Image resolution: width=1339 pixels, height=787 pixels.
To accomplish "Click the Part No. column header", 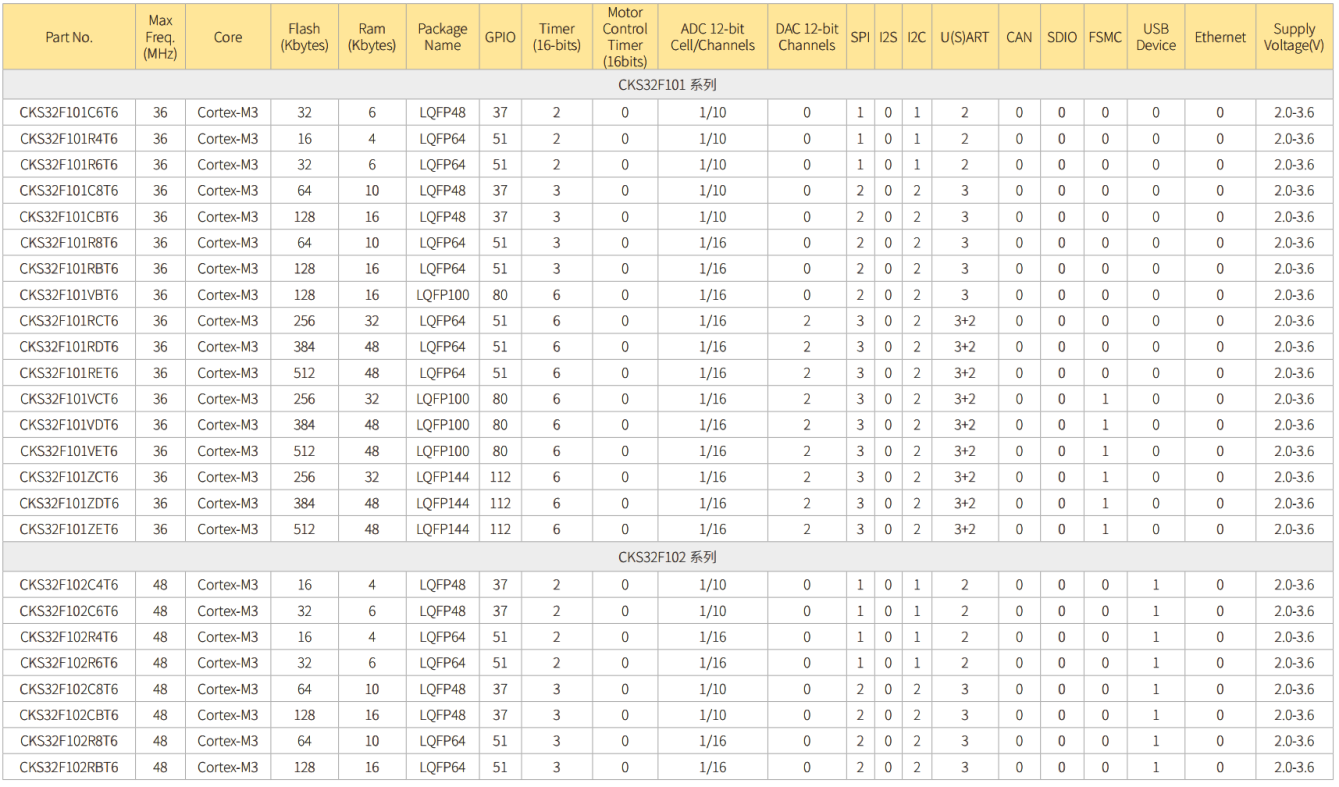I will 69,37.
